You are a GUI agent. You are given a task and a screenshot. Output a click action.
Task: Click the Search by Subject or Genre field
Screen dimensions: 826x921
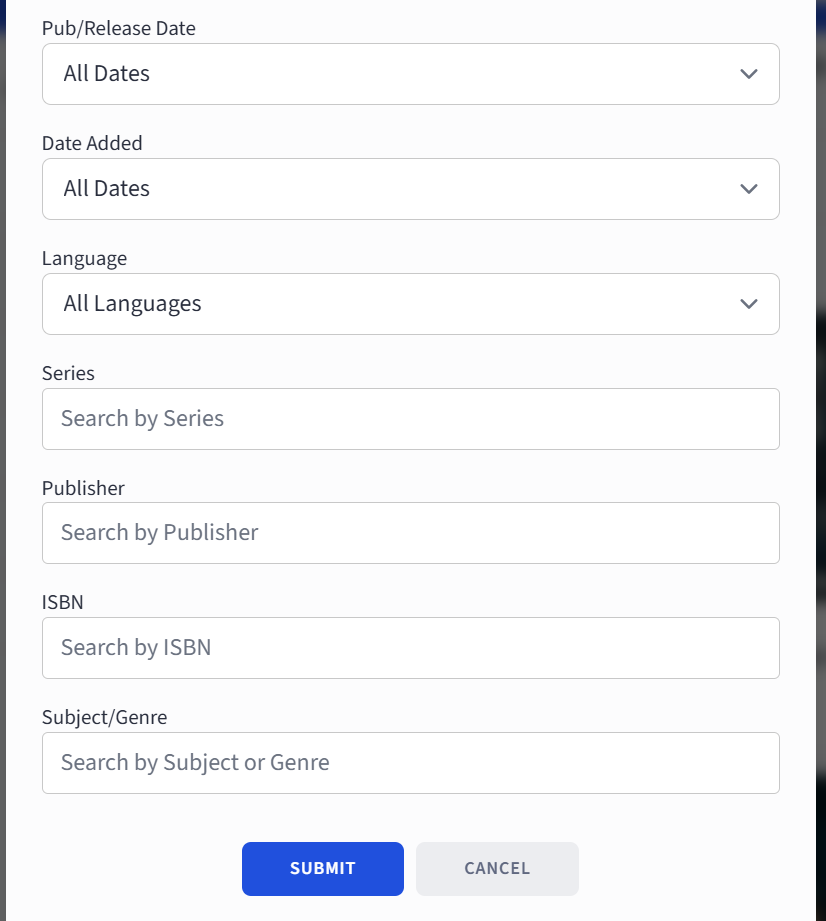click(x=410, y=762)
